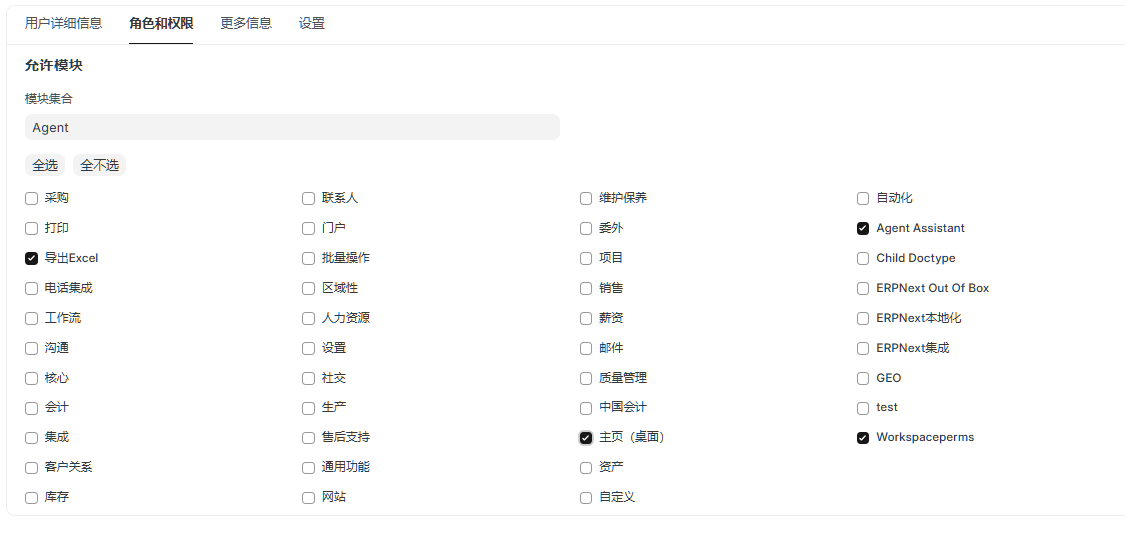
Task: Disable the 主页（桌面）checkbox
Action: click(586, 438)
